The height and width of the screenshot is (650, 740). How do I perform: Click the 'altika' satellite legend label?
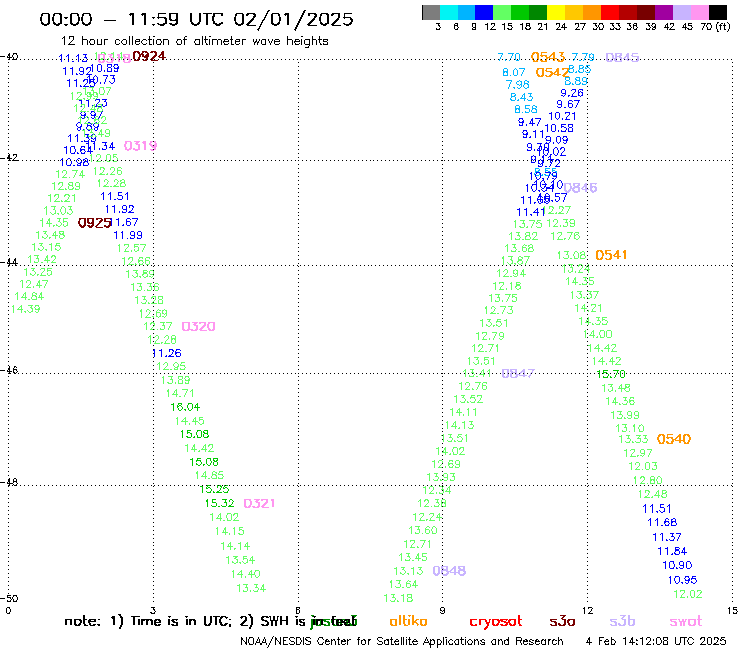coord(408,621)
